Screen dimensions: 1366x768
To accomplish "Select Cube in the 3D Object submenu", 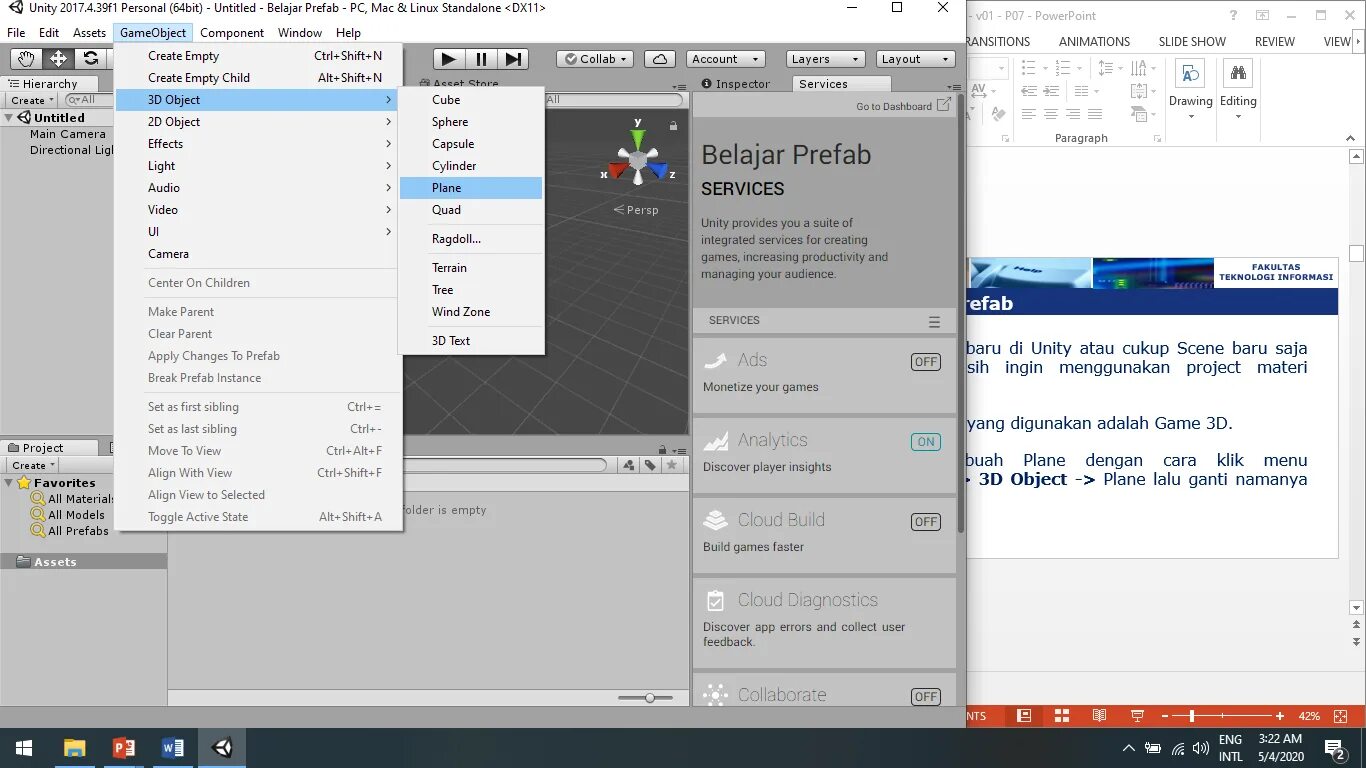I will 471,100.
